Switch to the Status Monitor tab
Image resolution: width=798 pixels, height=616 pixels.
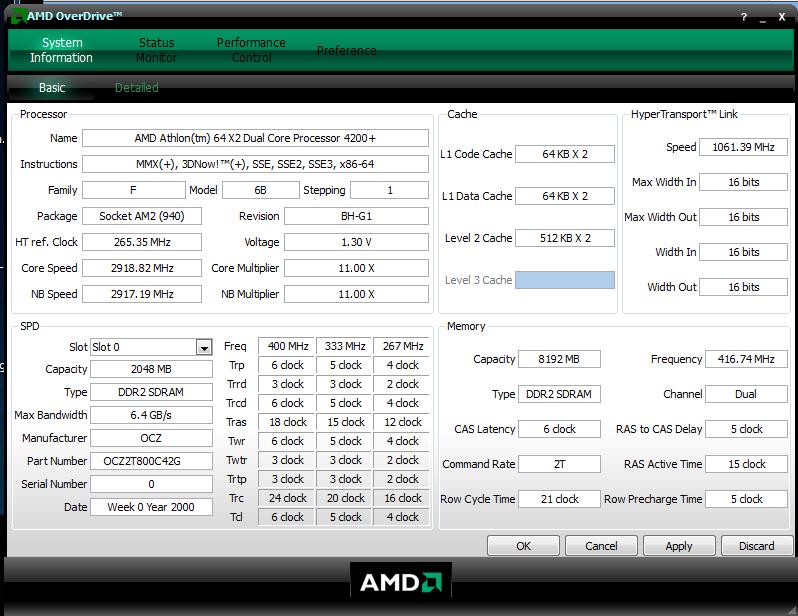pyautogui.click(x=156, y=50)
